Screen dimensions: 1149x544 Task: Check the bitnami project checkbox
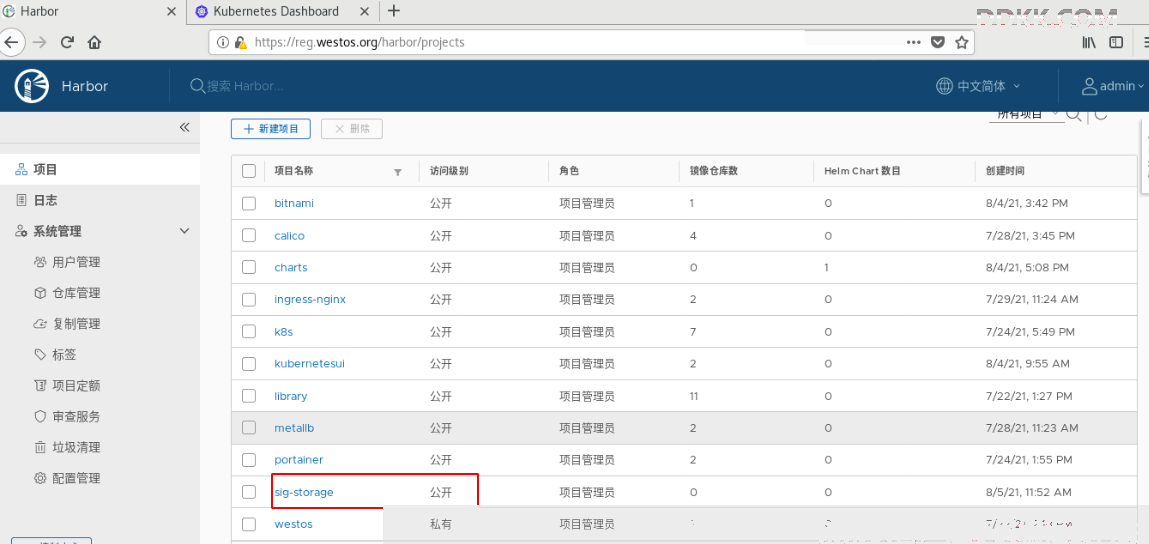tap(249, 203)
